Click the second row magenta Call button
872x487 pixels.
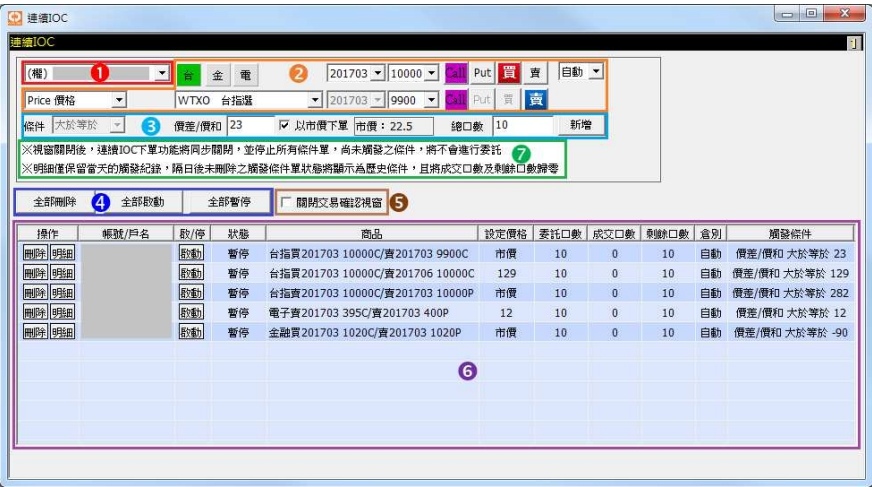click(x=455, y=100)
